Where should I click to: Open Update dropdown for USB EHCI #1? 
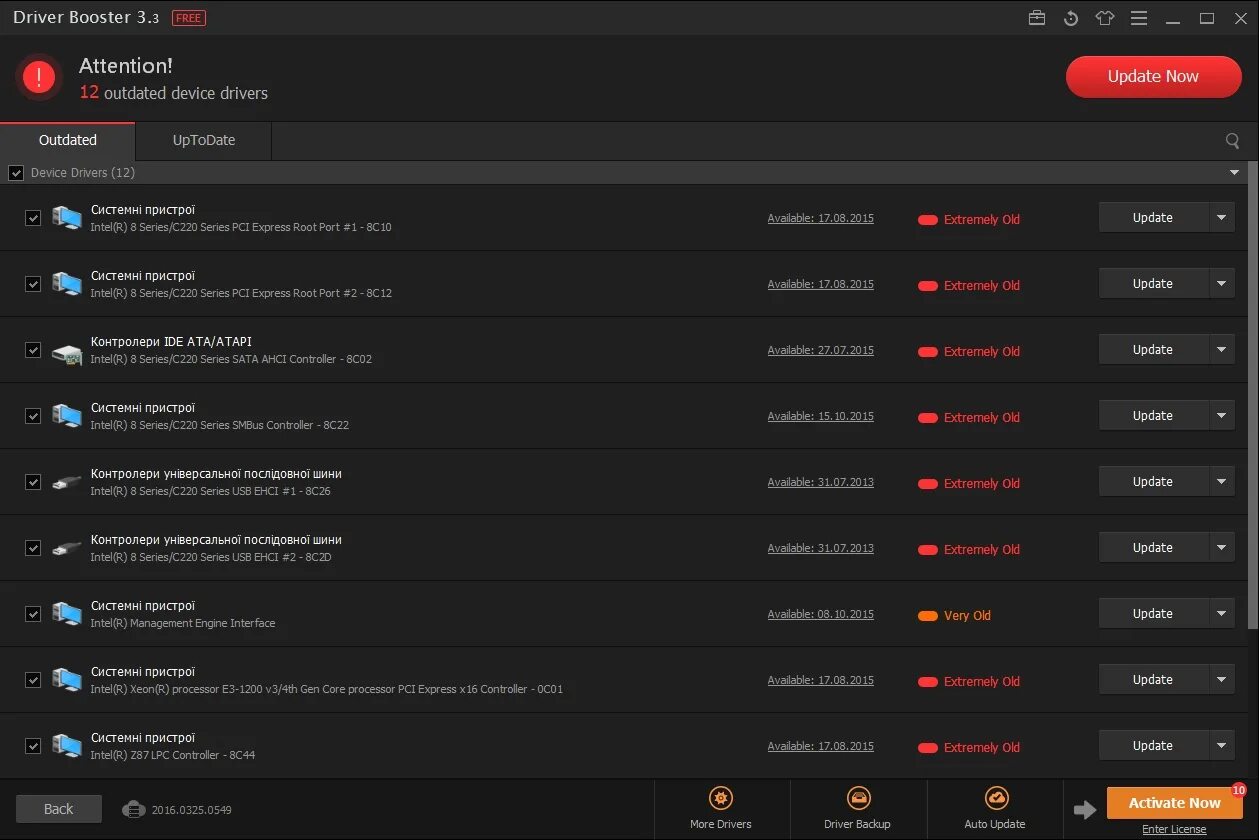[1221, 482]
